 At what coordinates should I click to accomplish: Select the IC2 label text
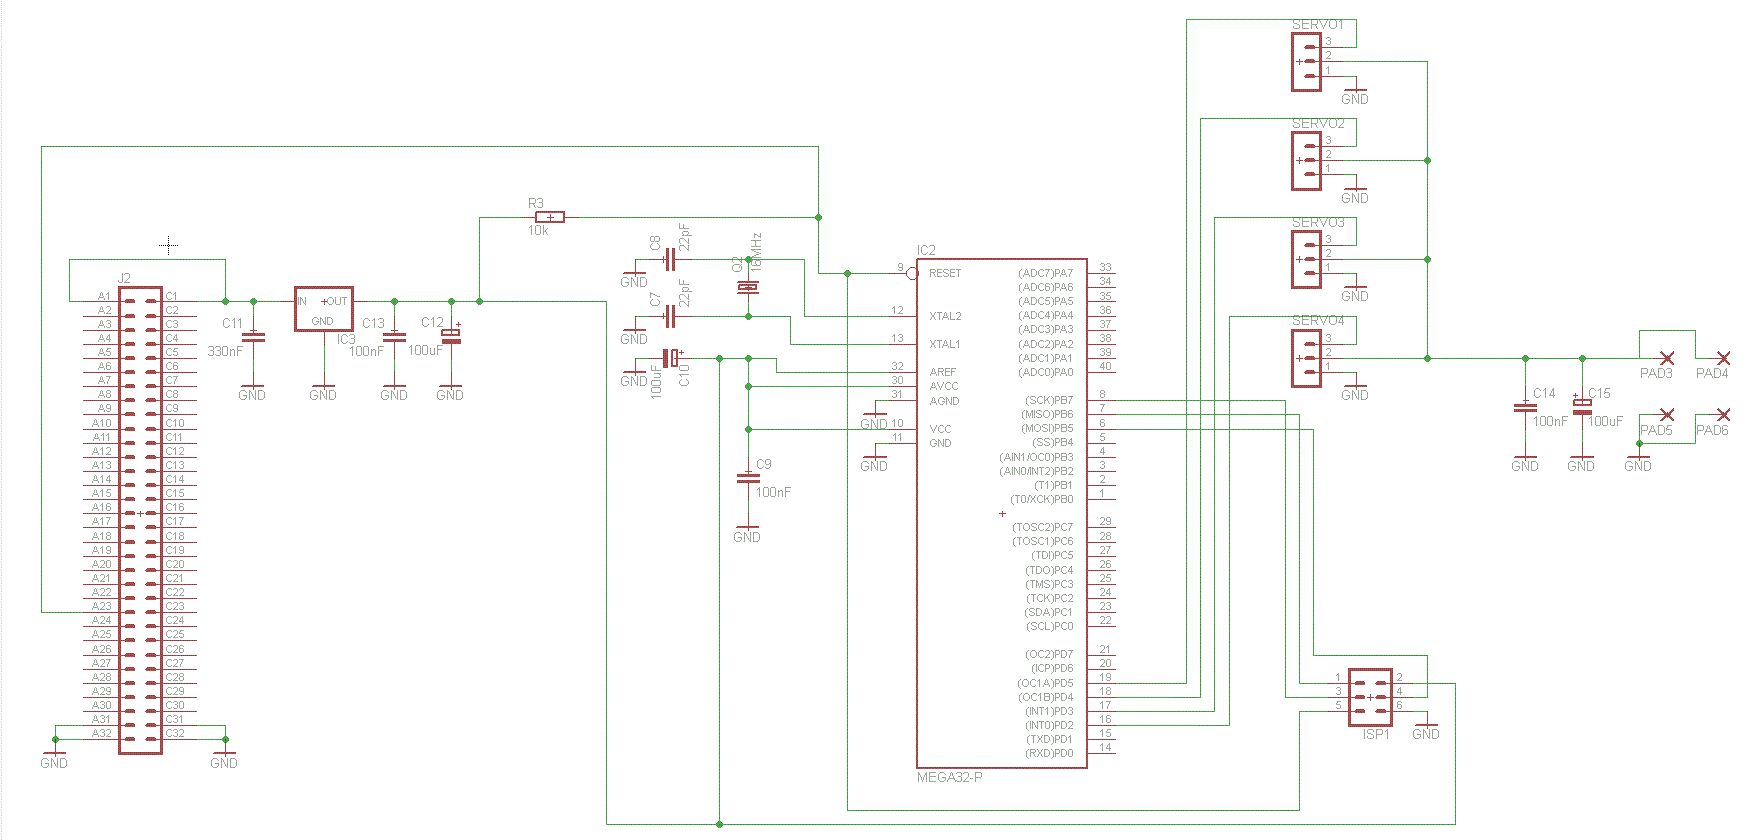tap(926, 250)
